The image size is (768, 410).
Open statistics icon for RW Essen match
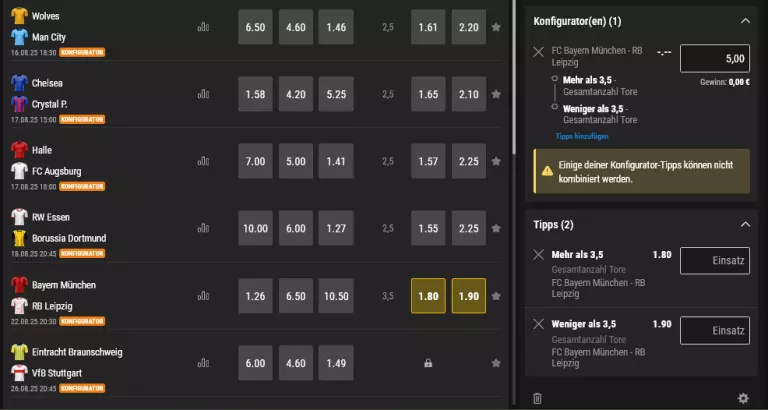203,228
